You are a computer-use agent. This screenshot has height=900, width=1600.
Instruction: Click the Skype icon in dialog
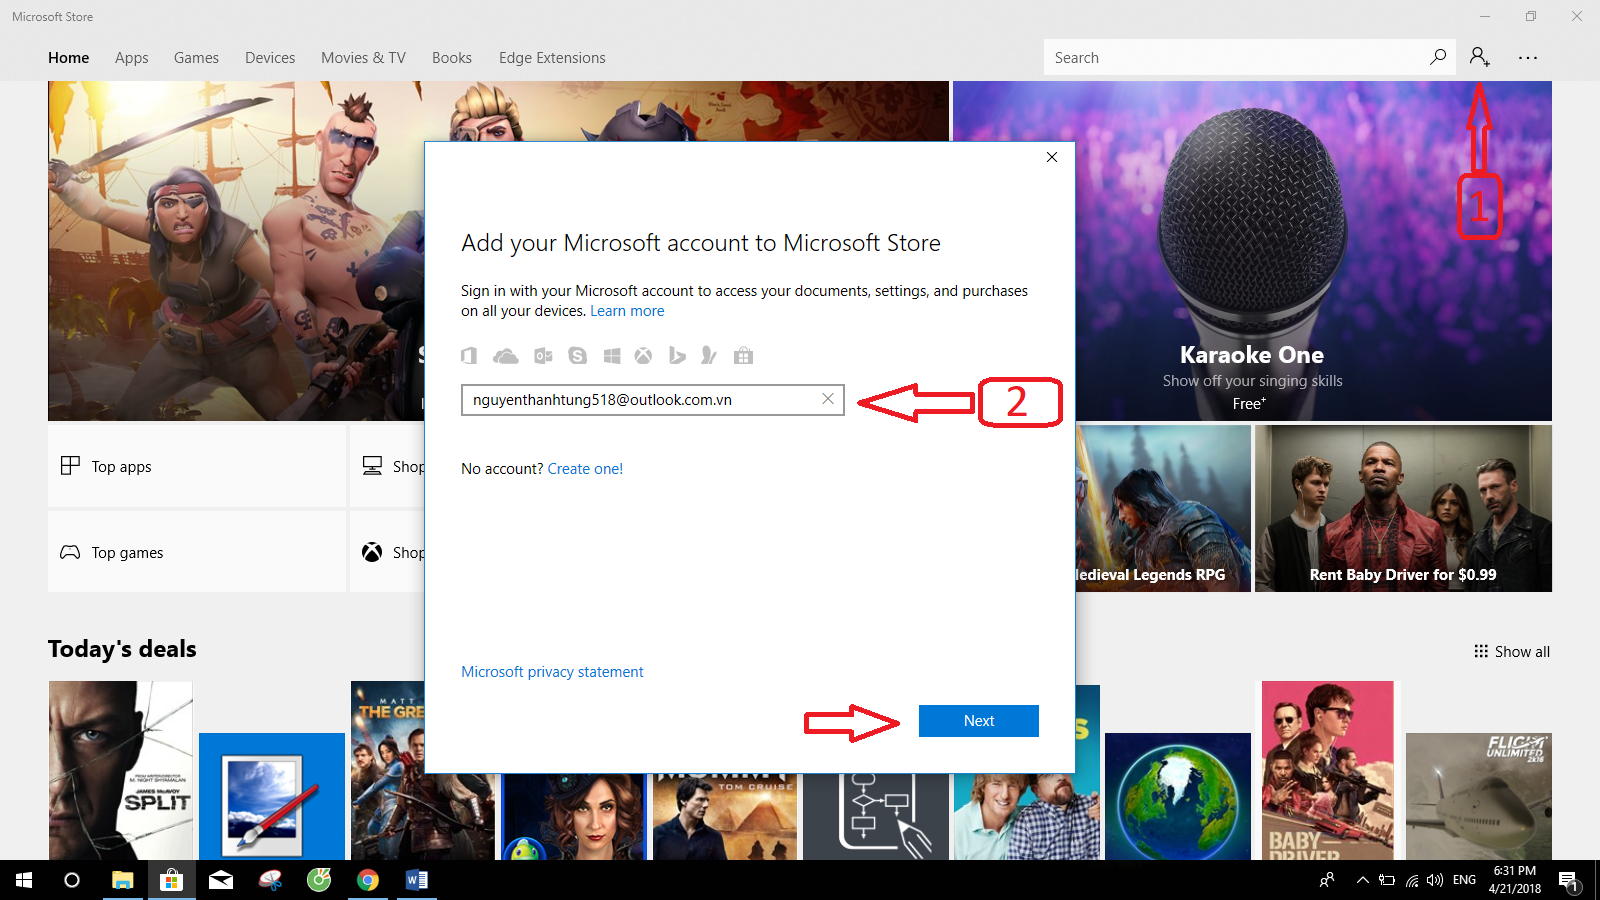click(x=578, y=356)
